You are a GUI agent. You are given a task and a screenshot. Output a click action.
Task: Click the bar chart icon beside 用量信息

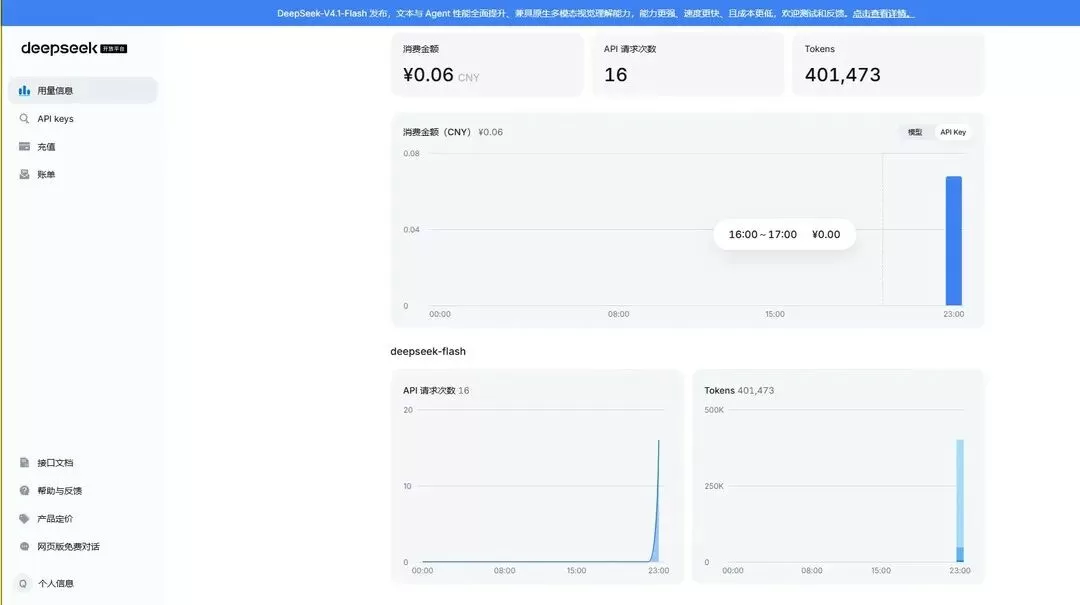click(x=24, y=90)
